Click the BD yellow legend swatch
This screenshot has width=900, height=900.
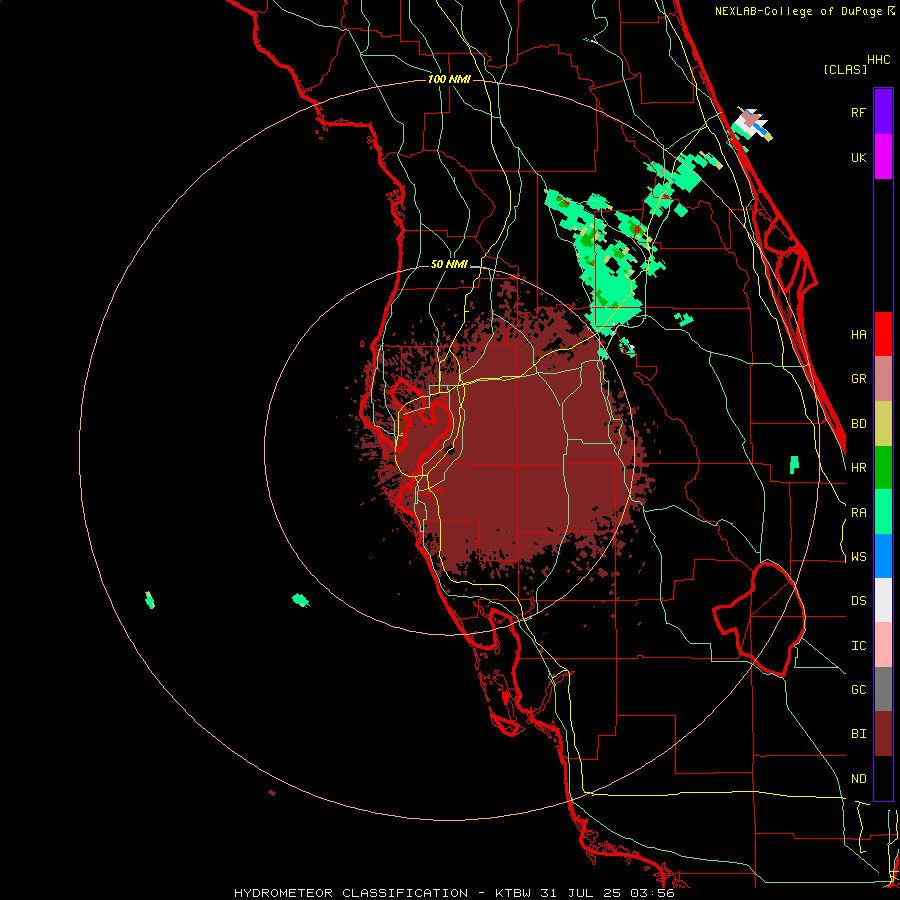883,424
